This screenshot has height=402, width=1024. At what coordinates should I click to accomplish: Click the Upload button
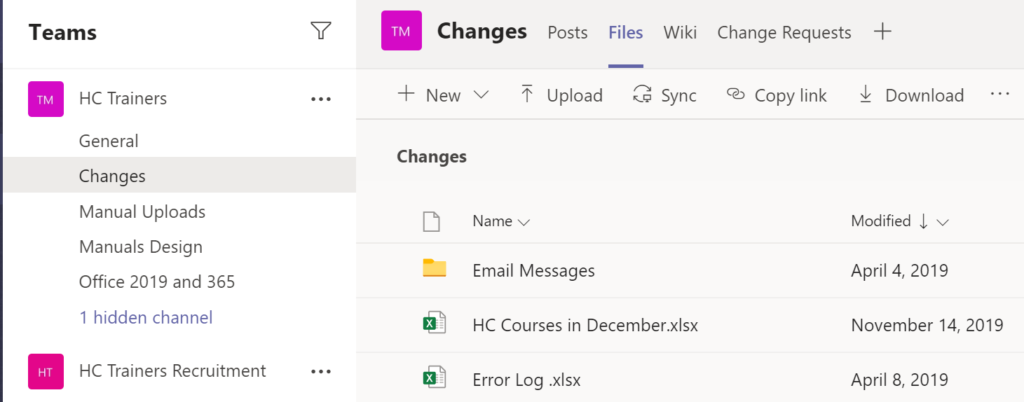[561, 95]
